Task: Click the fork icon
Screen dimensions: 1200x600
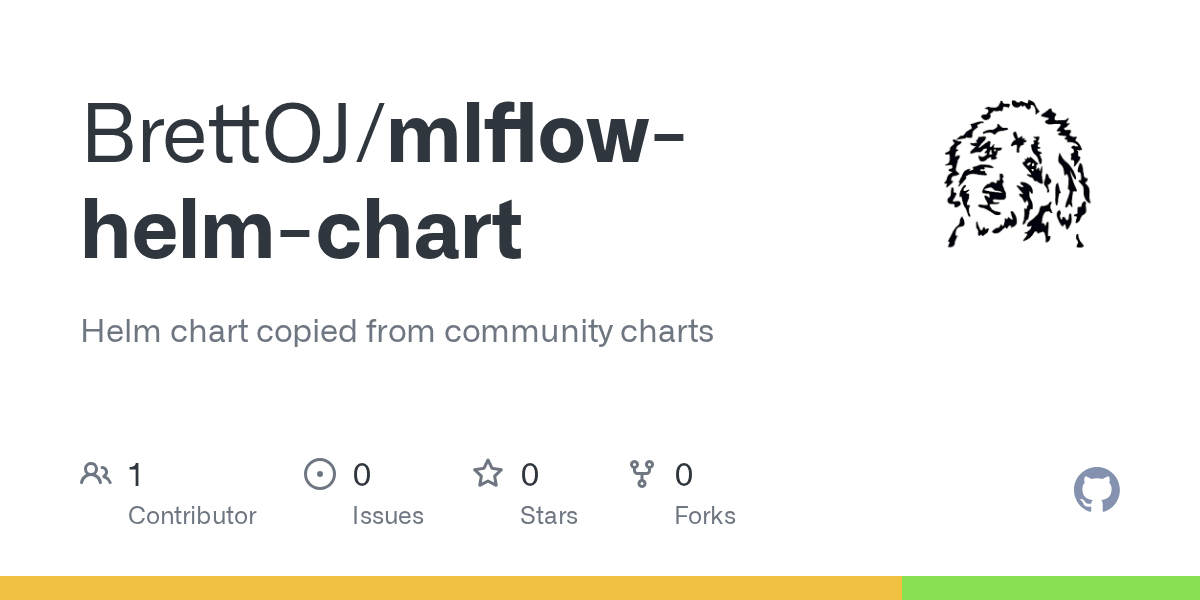Action: pyautogui.click(x=641, y=474)
